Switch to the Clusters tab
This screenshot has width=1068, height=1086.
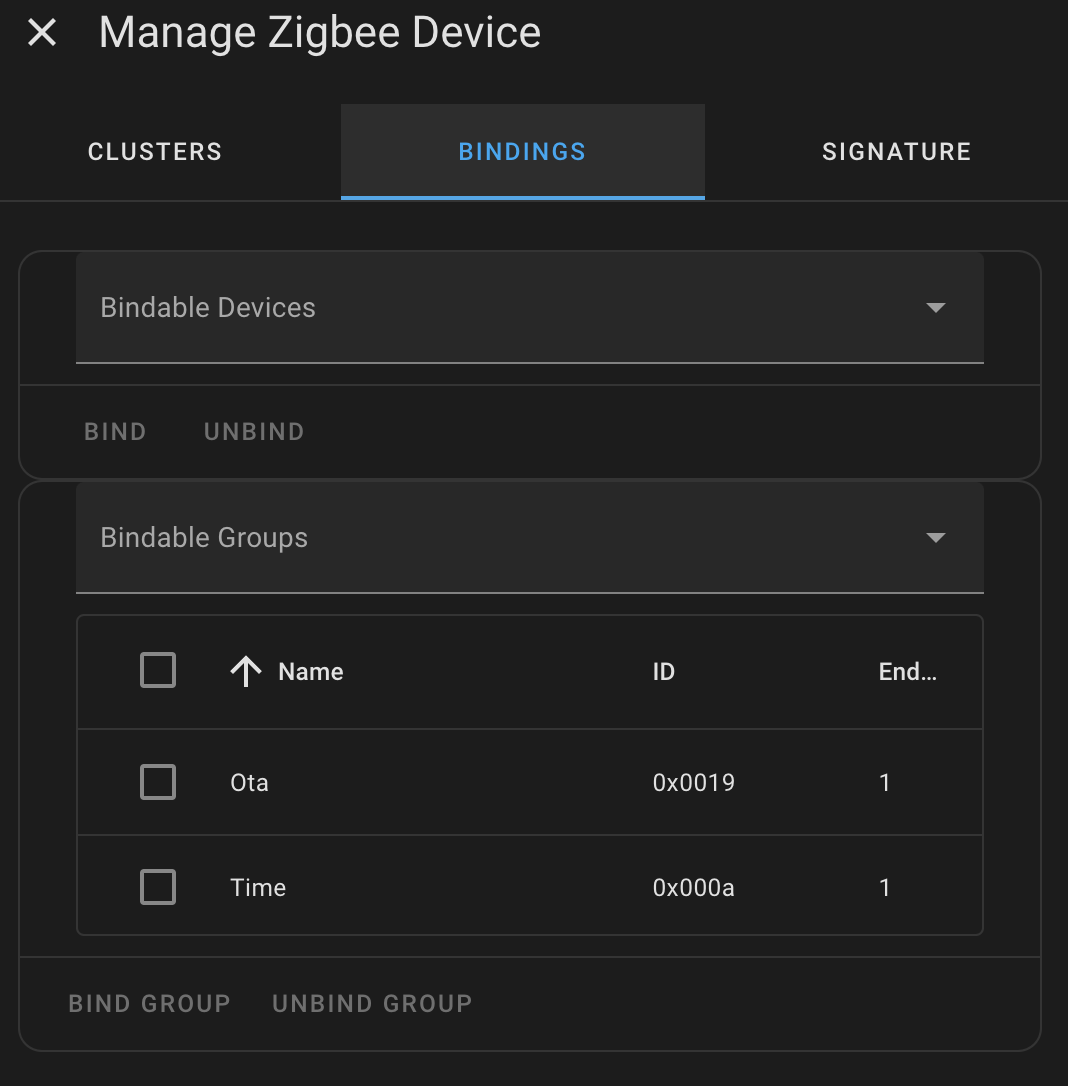click(x=155, y=152)
